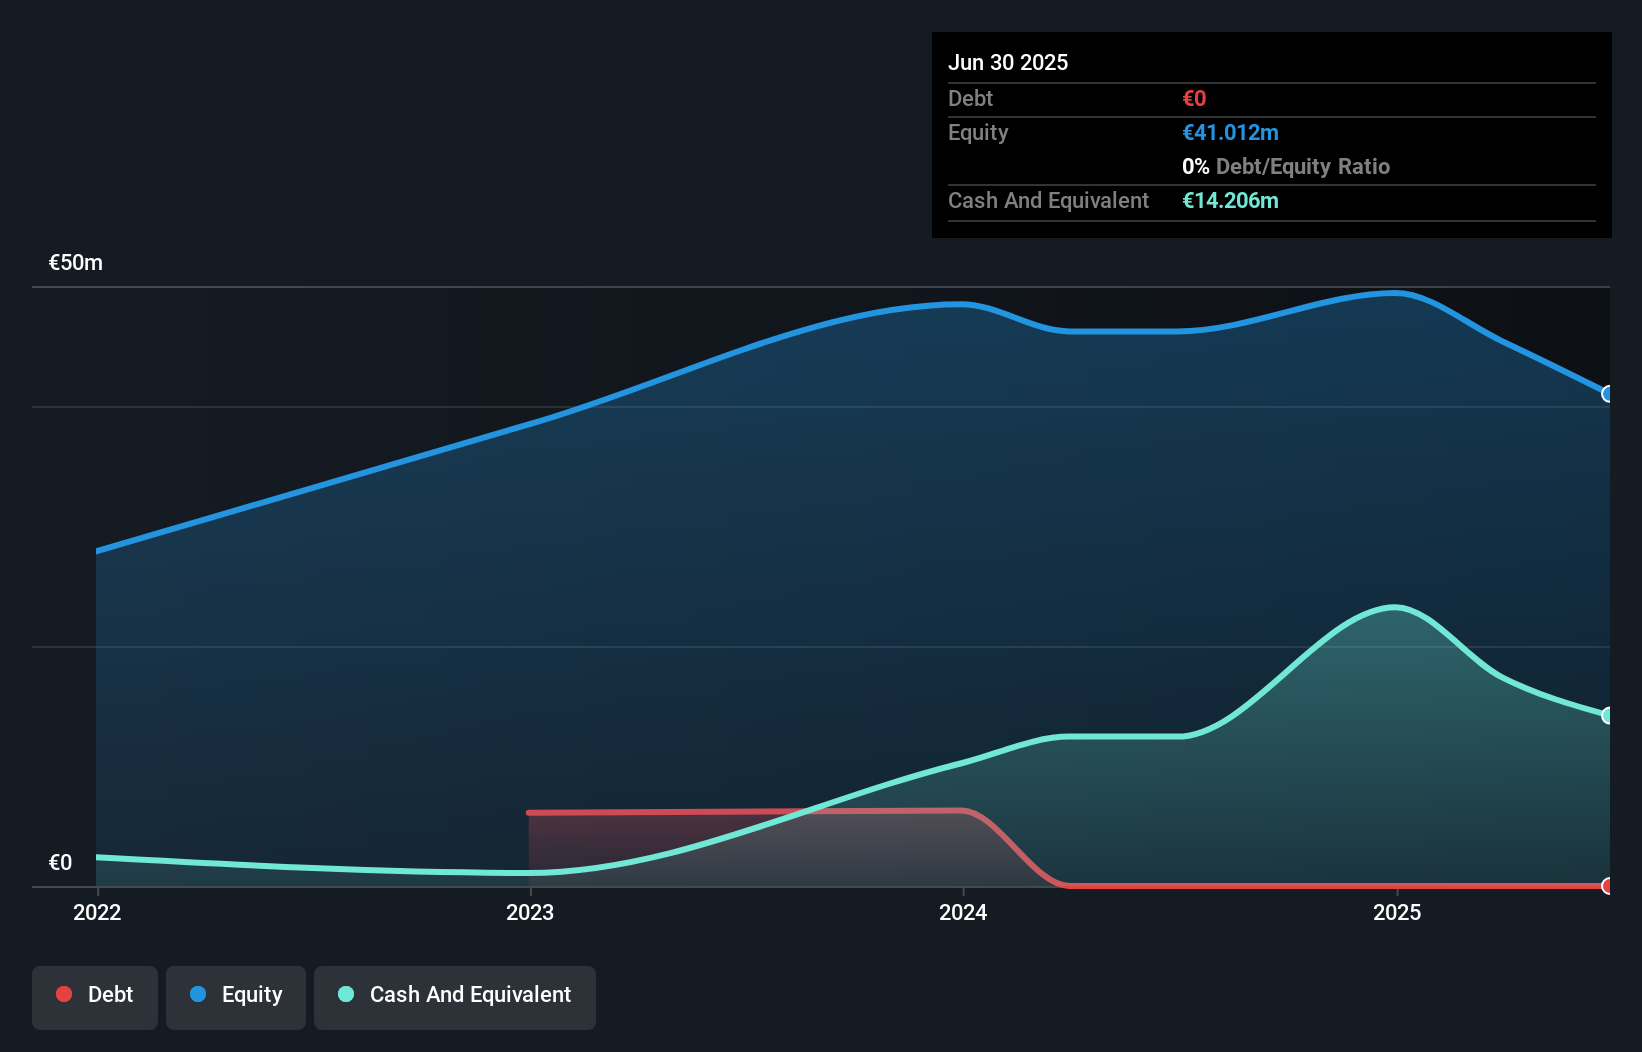Image resolution: width=1642 pixels, height=1052 pixels.
Task: Toggle the Equity legend button
Action: click(x=236, y=997)
